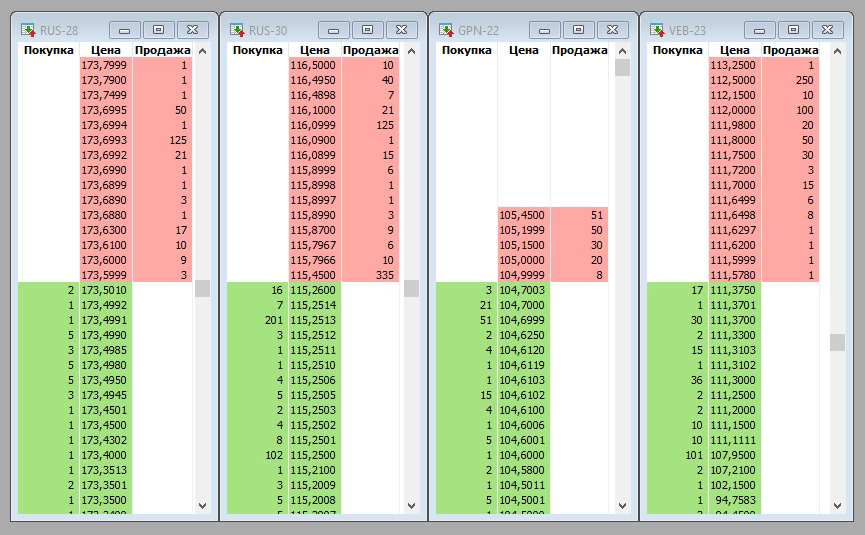The image size is (865, 535).
Task: Click the Продажа column header in VEB-23
Action: click(x=791, y=50)
